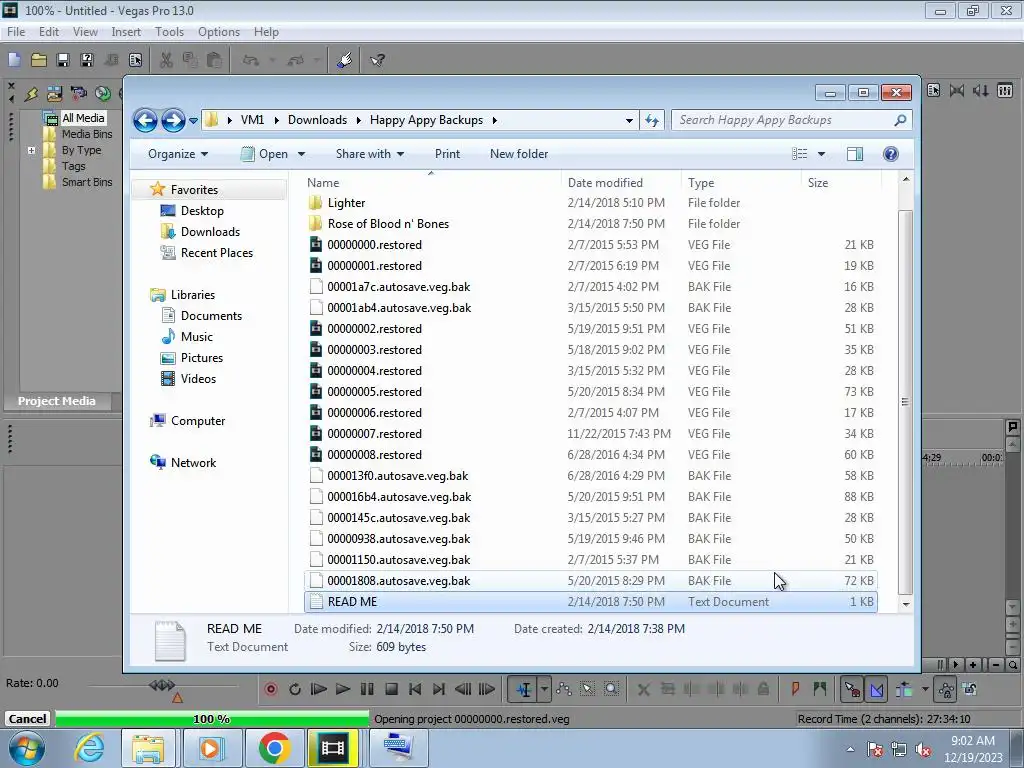
Task: Select the Zoom Edit magnifier tool
Action: pos(611,689)
